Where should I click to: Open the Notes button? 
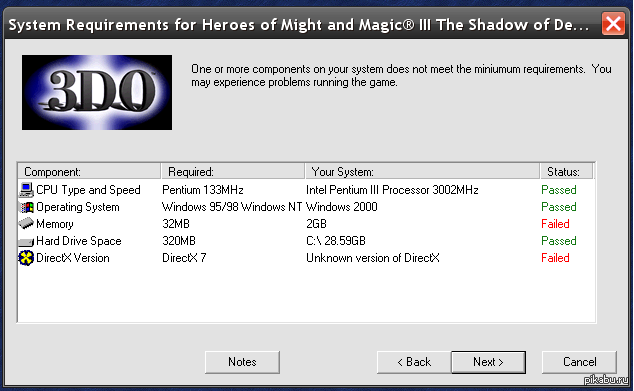[242, 362]
